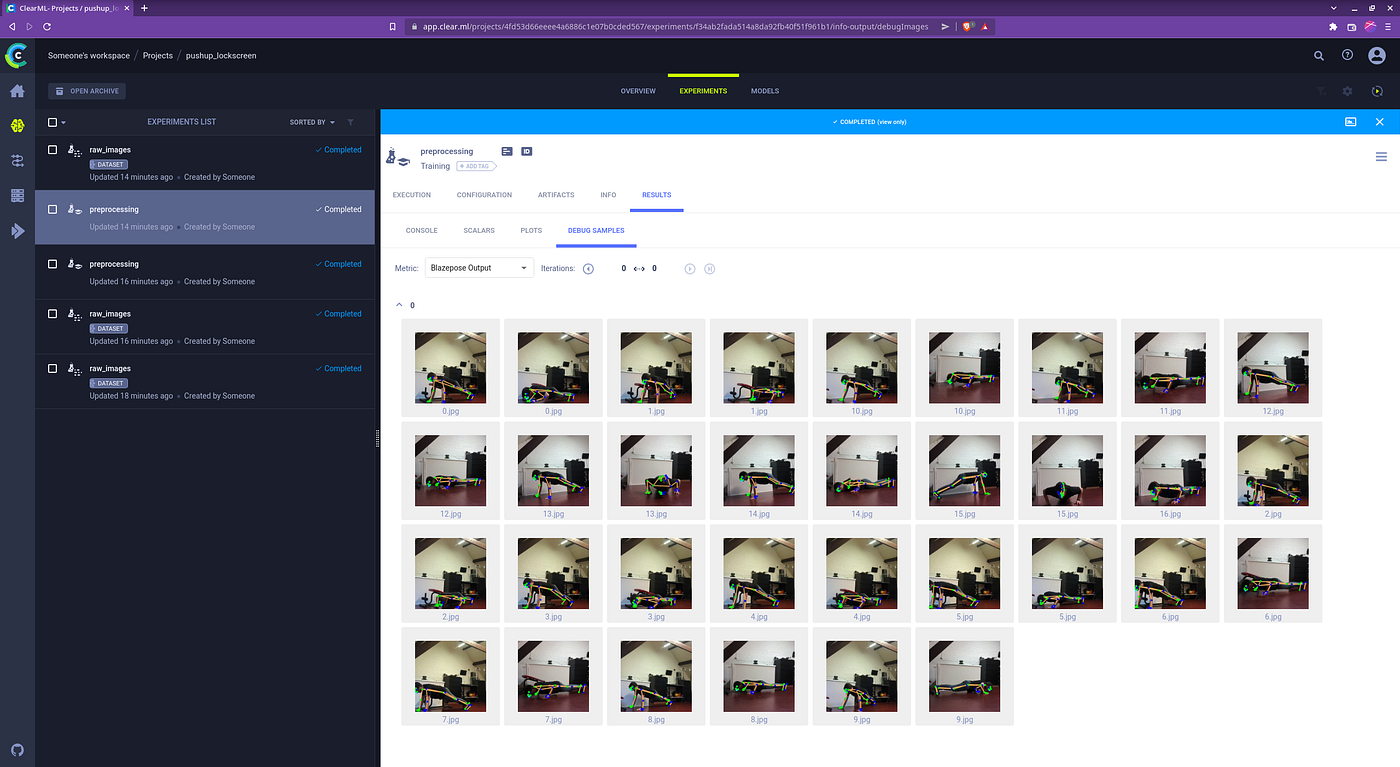Open the hamburger menu of preprocessing experiment

coord(1381,157)
